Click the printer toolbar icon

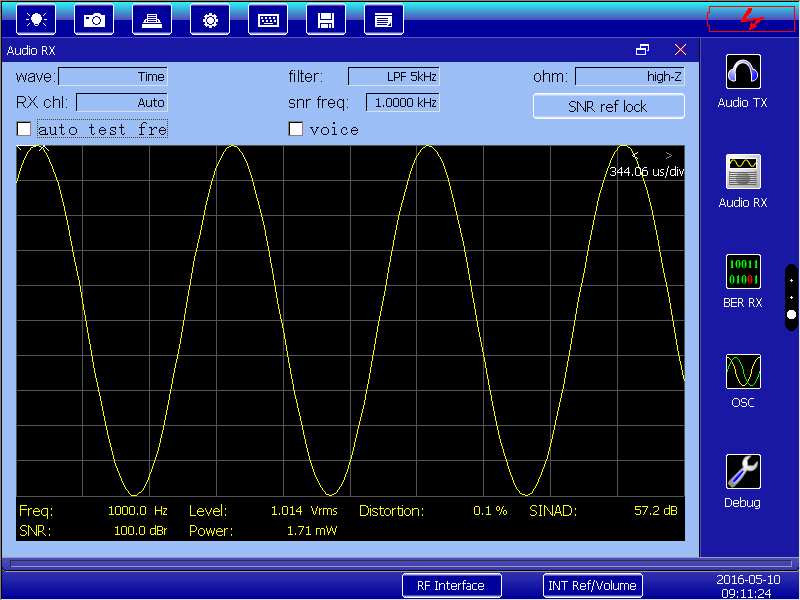pyautogui.click(x=152, y=19)
